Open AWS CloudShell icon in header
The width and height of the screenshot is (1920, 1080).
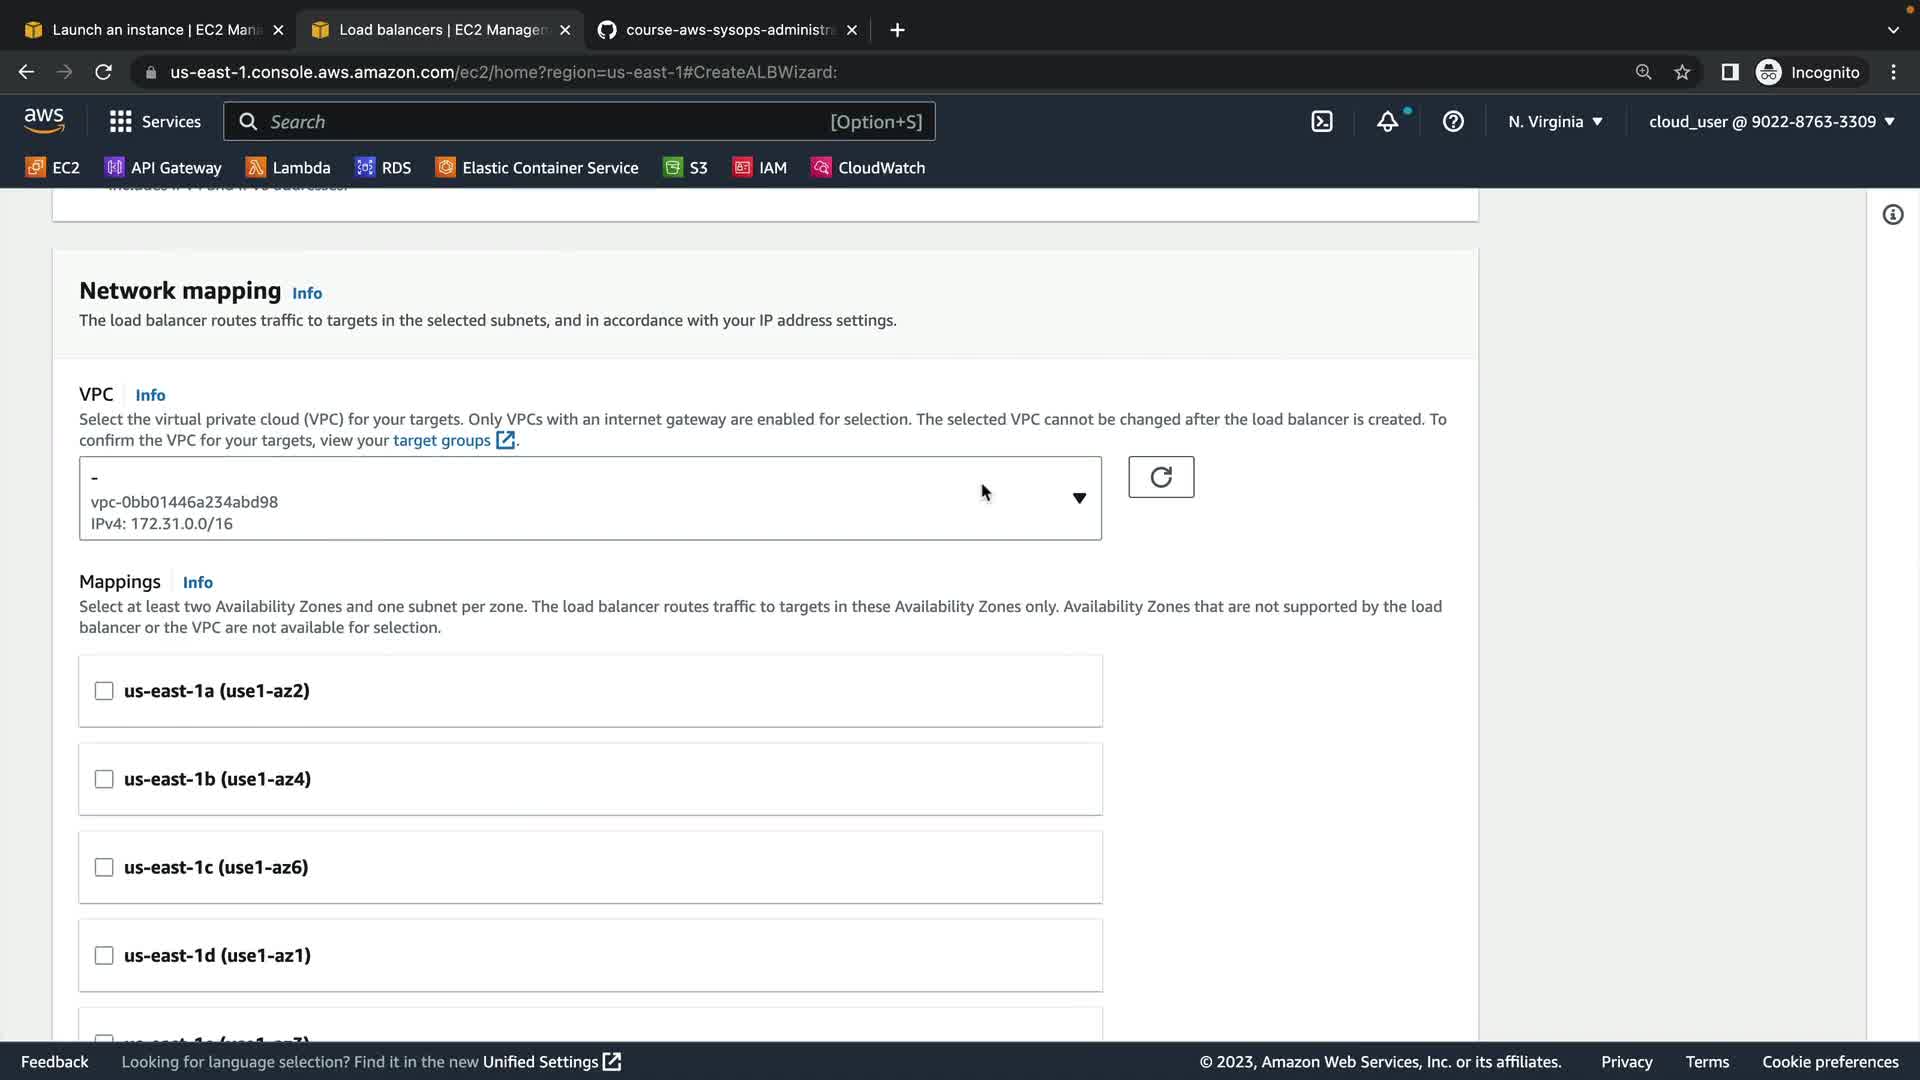1322,122
